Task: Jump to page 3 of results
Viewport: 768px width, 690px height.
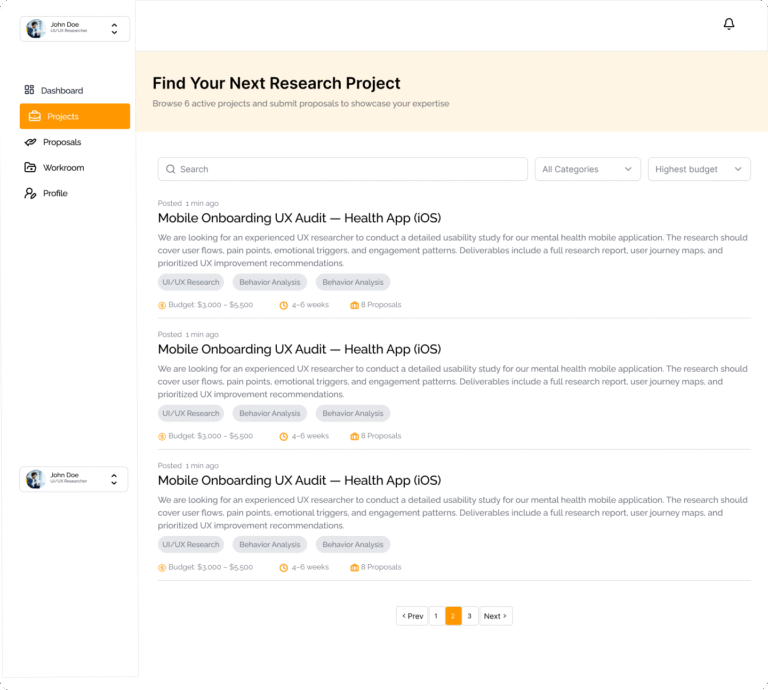Action: tap(469, 616)
